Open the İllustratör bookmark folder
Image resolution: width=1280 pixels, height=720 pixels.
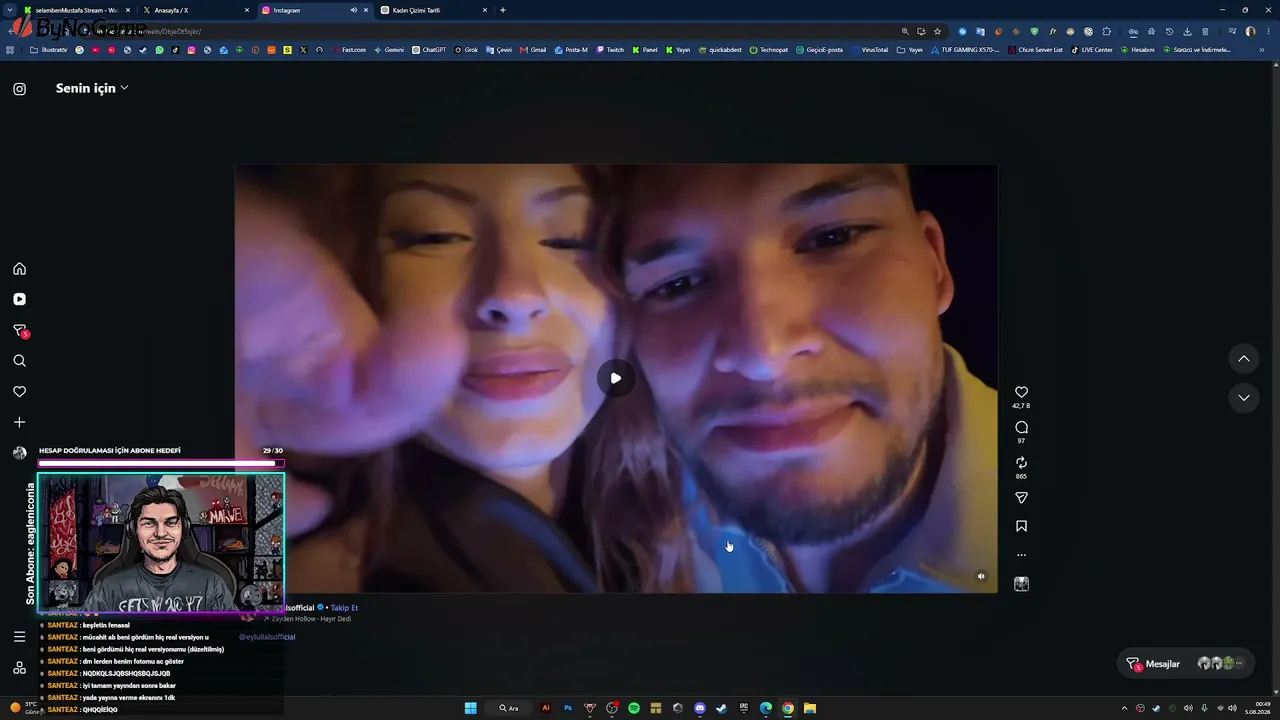50,50
